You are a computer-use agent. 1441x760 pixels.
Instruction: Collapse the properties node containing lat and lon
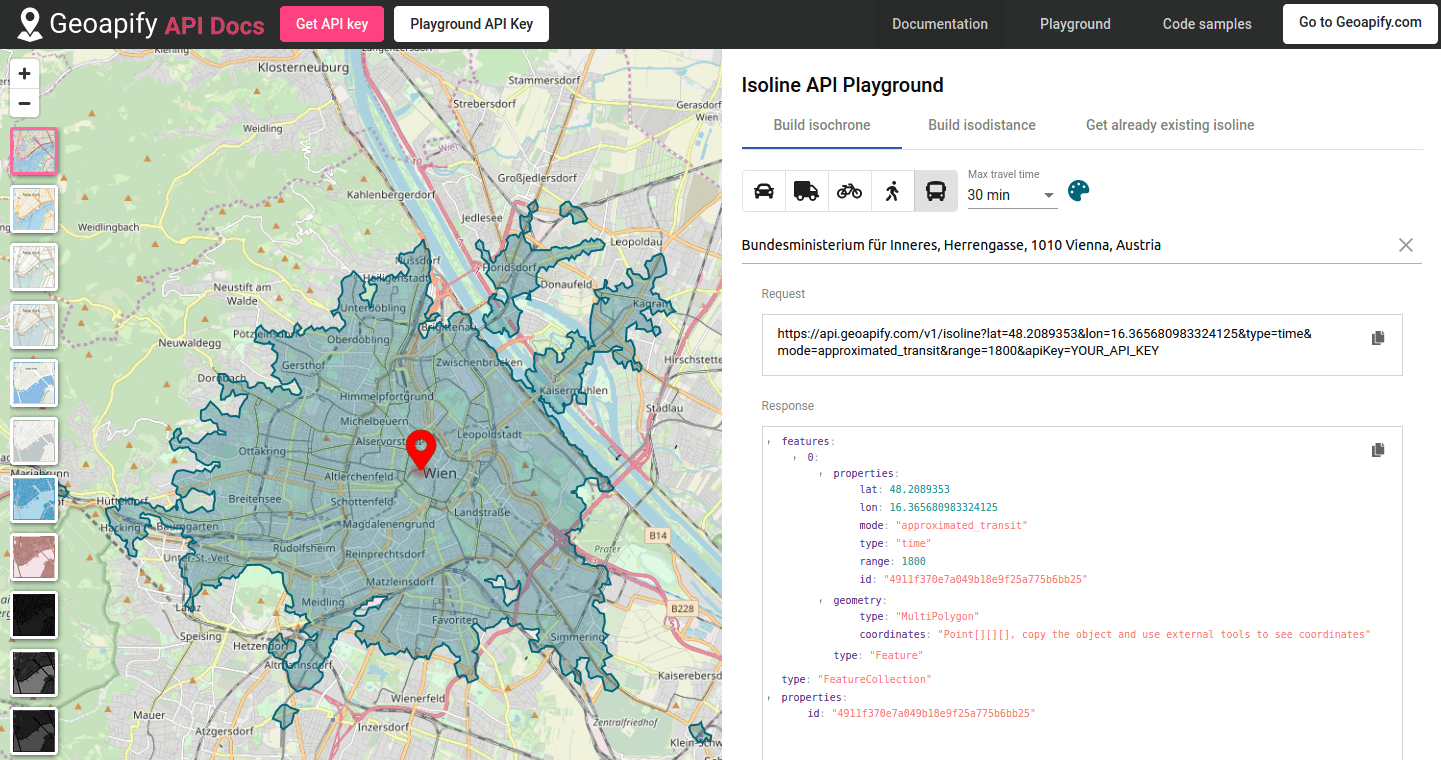[821, 473]
